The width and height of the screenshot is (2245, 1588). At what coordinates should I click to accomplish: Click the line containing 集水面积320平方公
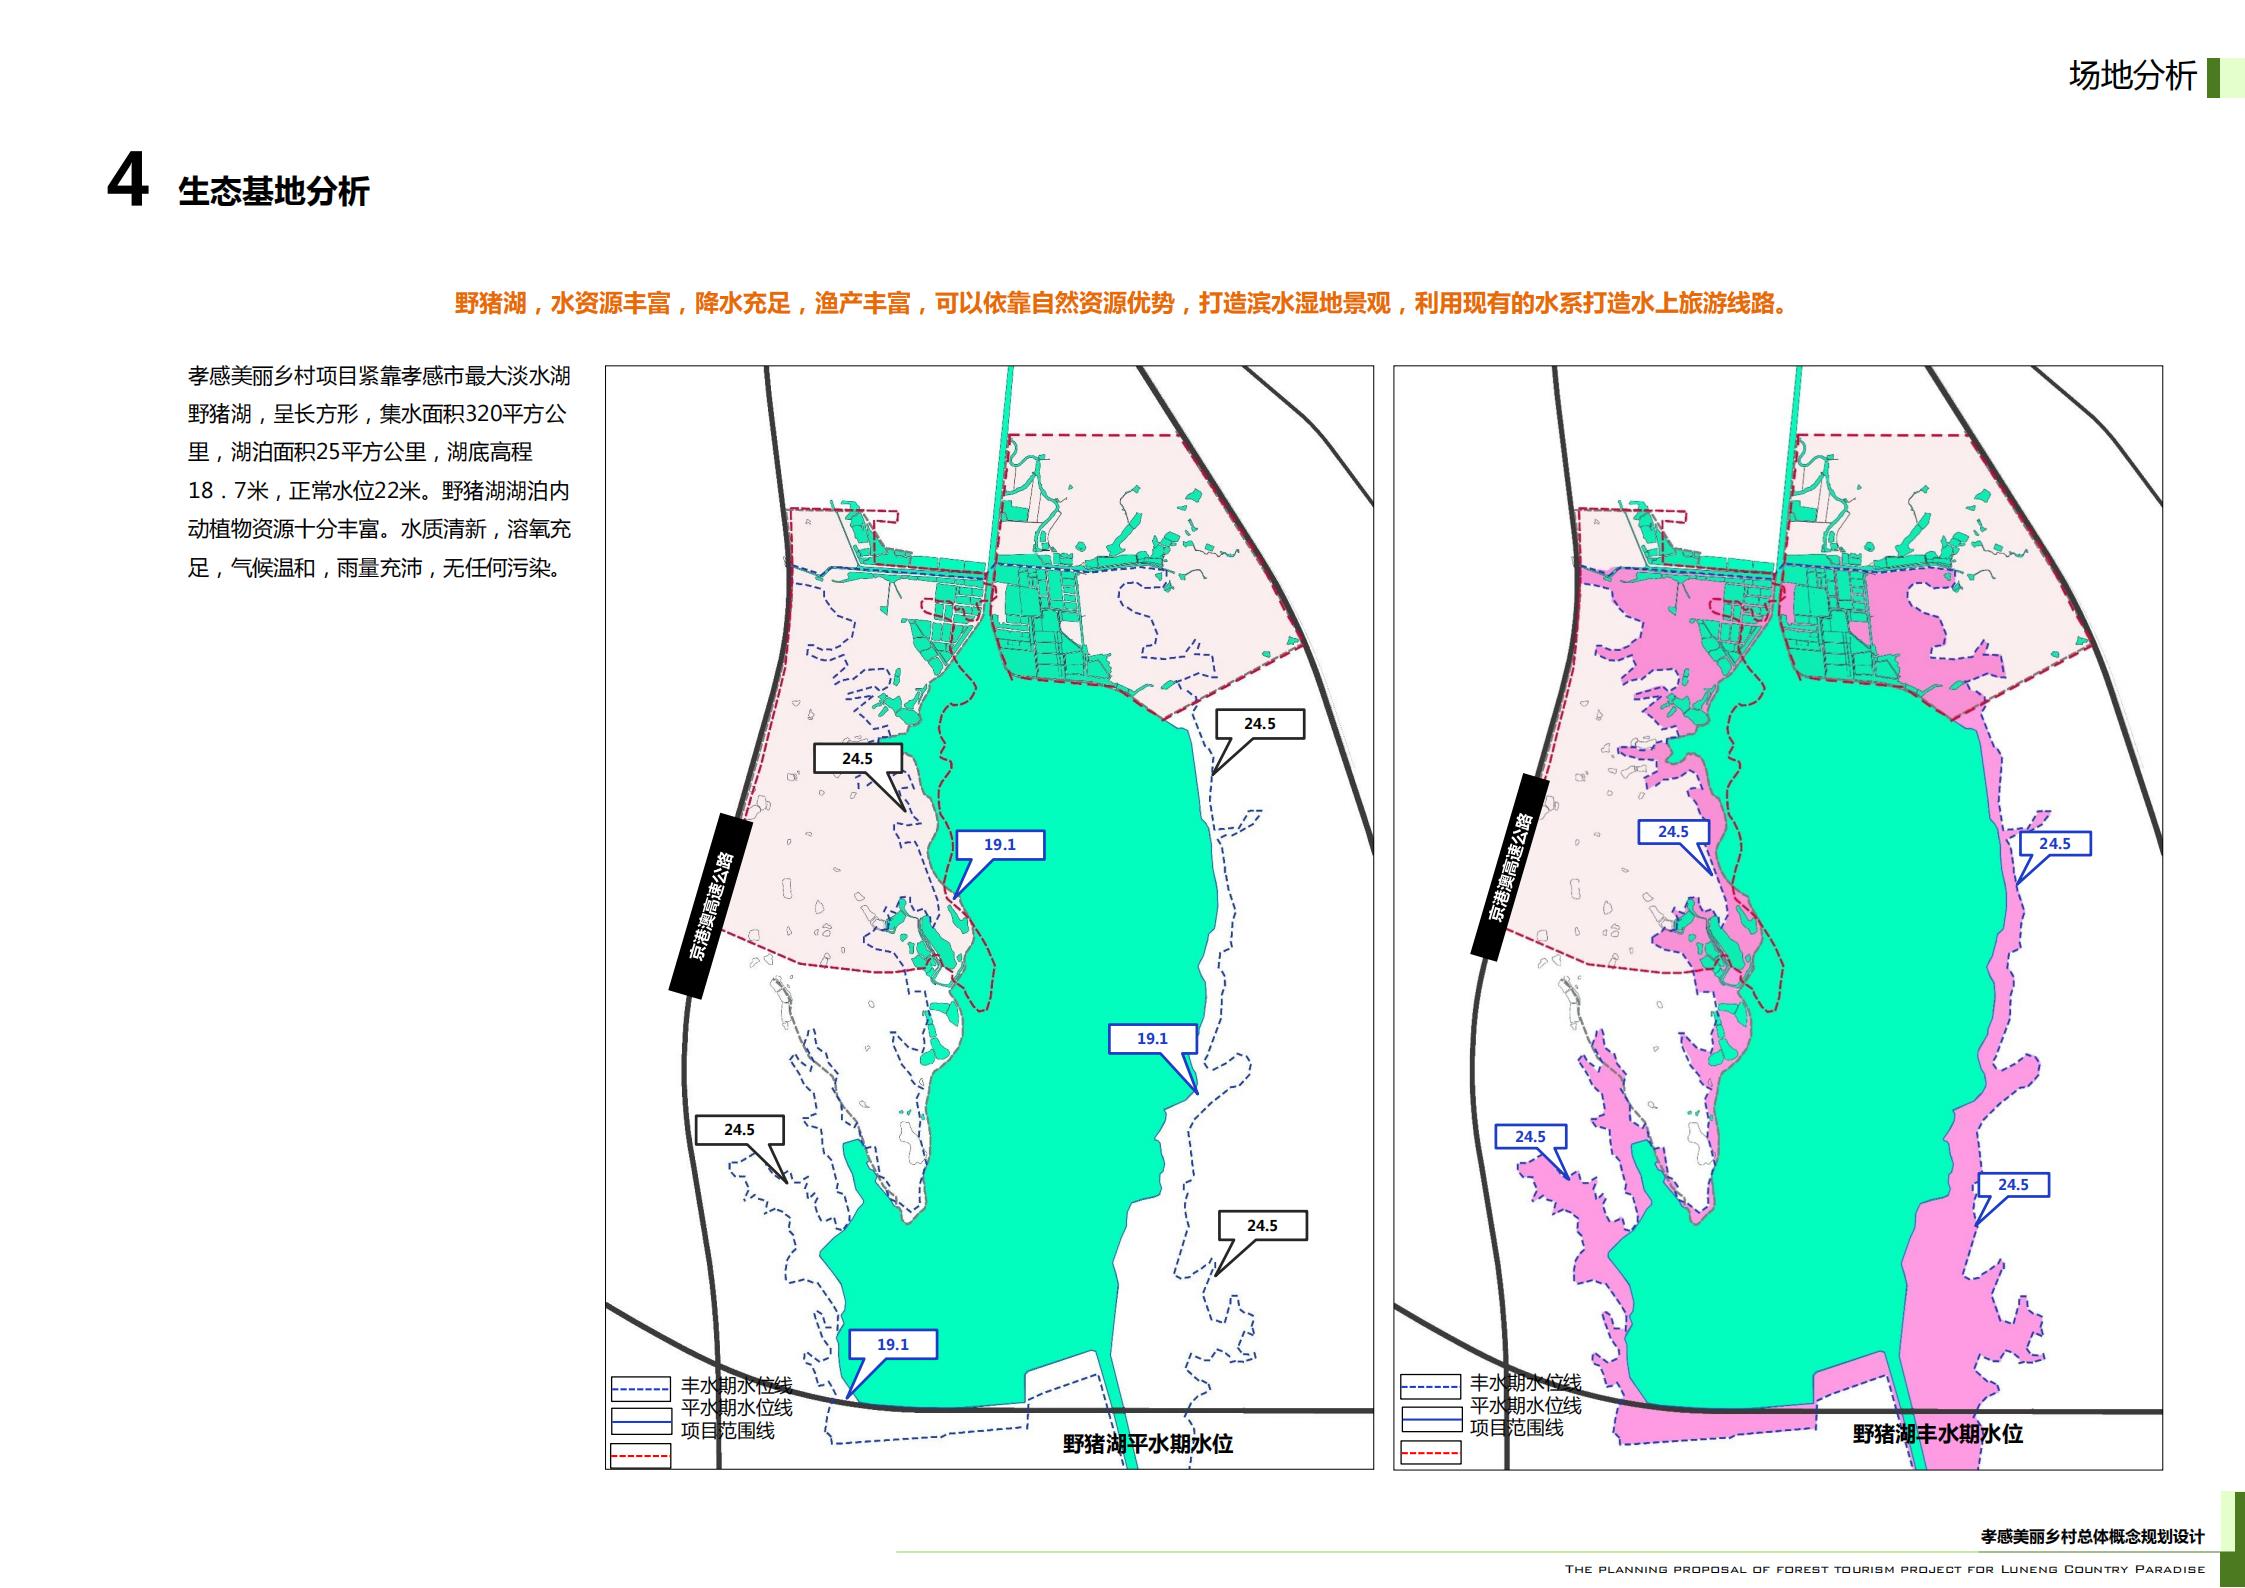tap(379, 414)
